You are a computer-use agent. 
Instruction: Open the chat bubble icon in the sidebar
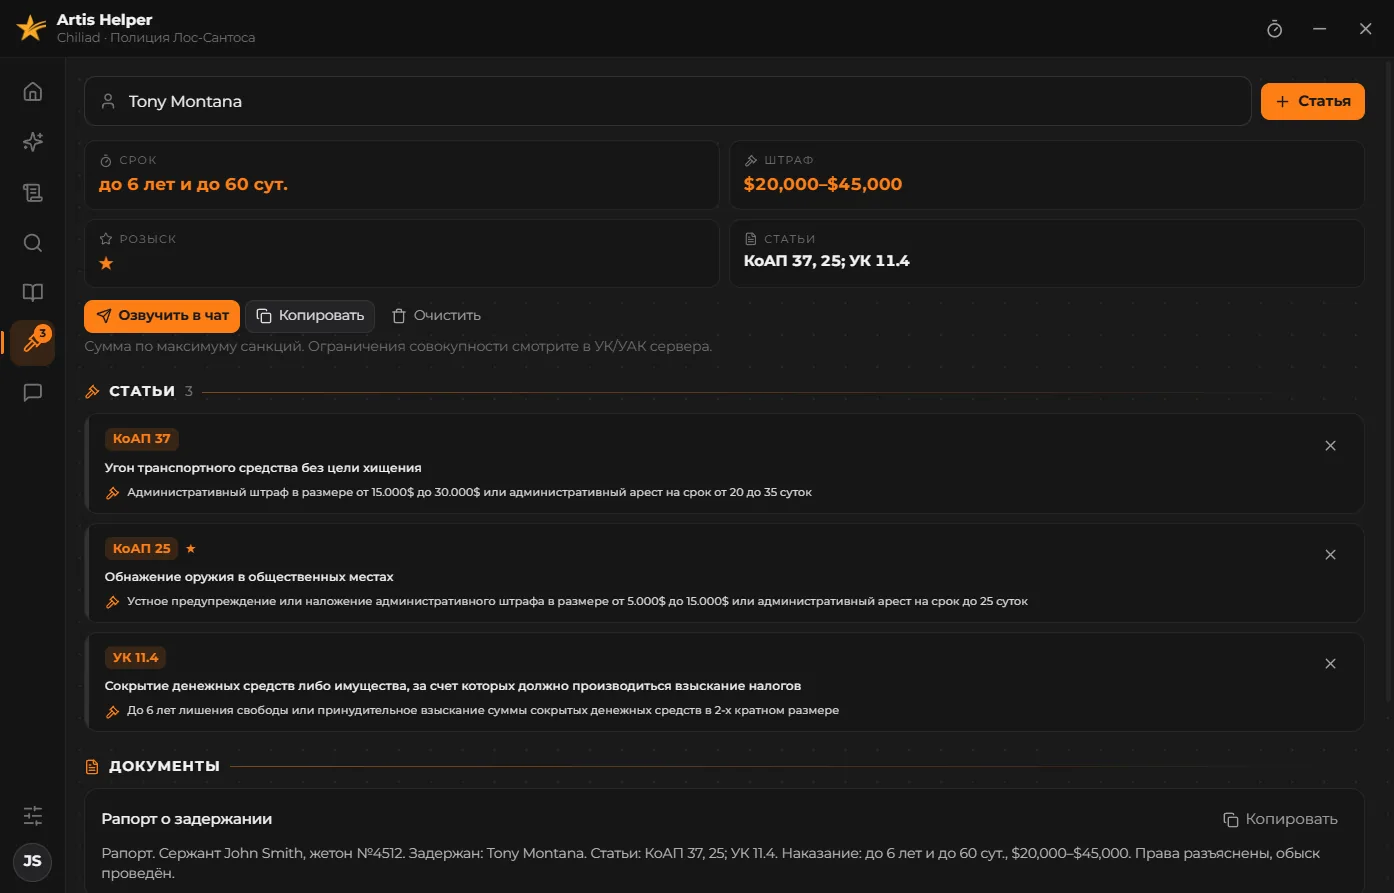(33, 393)
